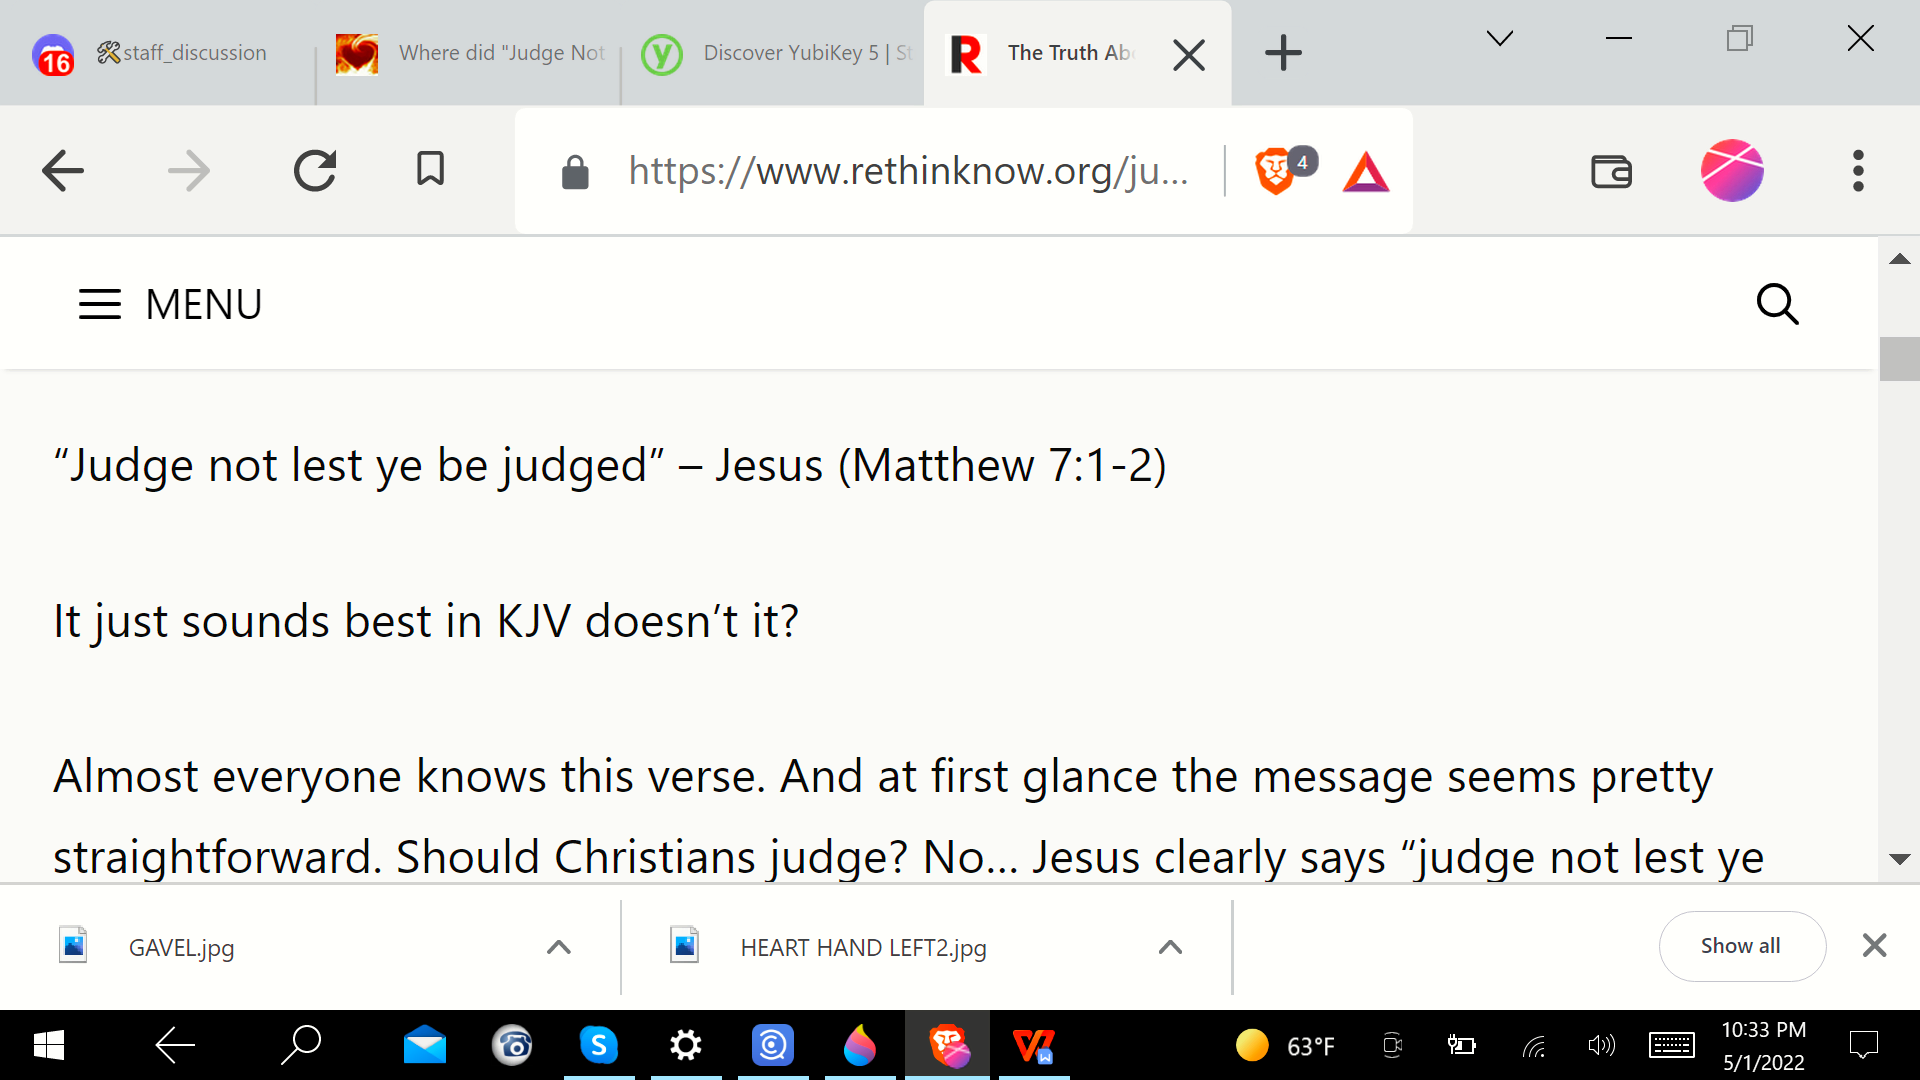Open Skype from the taskbar
The image size is (1920, 1080).
click(598, 1046)
